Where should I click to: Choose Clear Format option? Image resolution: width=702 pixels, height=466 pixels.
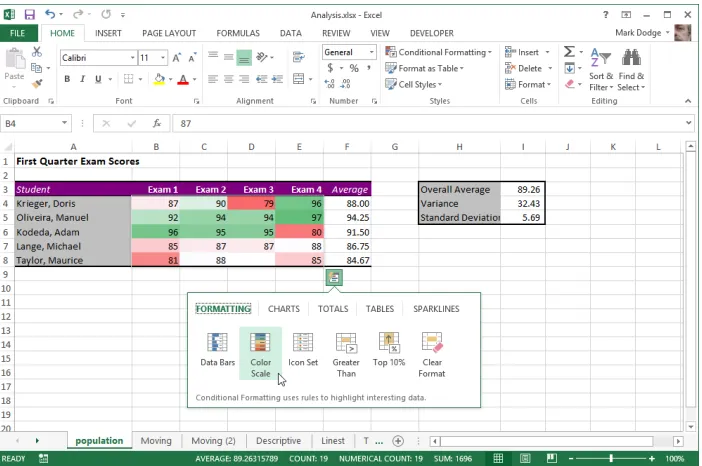pos(432,355)
